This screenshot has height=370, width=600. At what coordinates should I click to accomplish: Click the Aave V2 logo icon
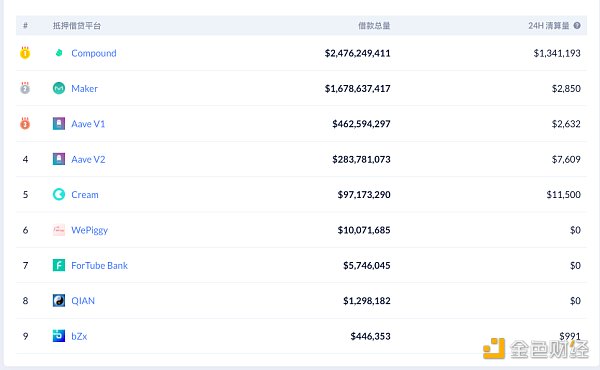pos(59,159)
